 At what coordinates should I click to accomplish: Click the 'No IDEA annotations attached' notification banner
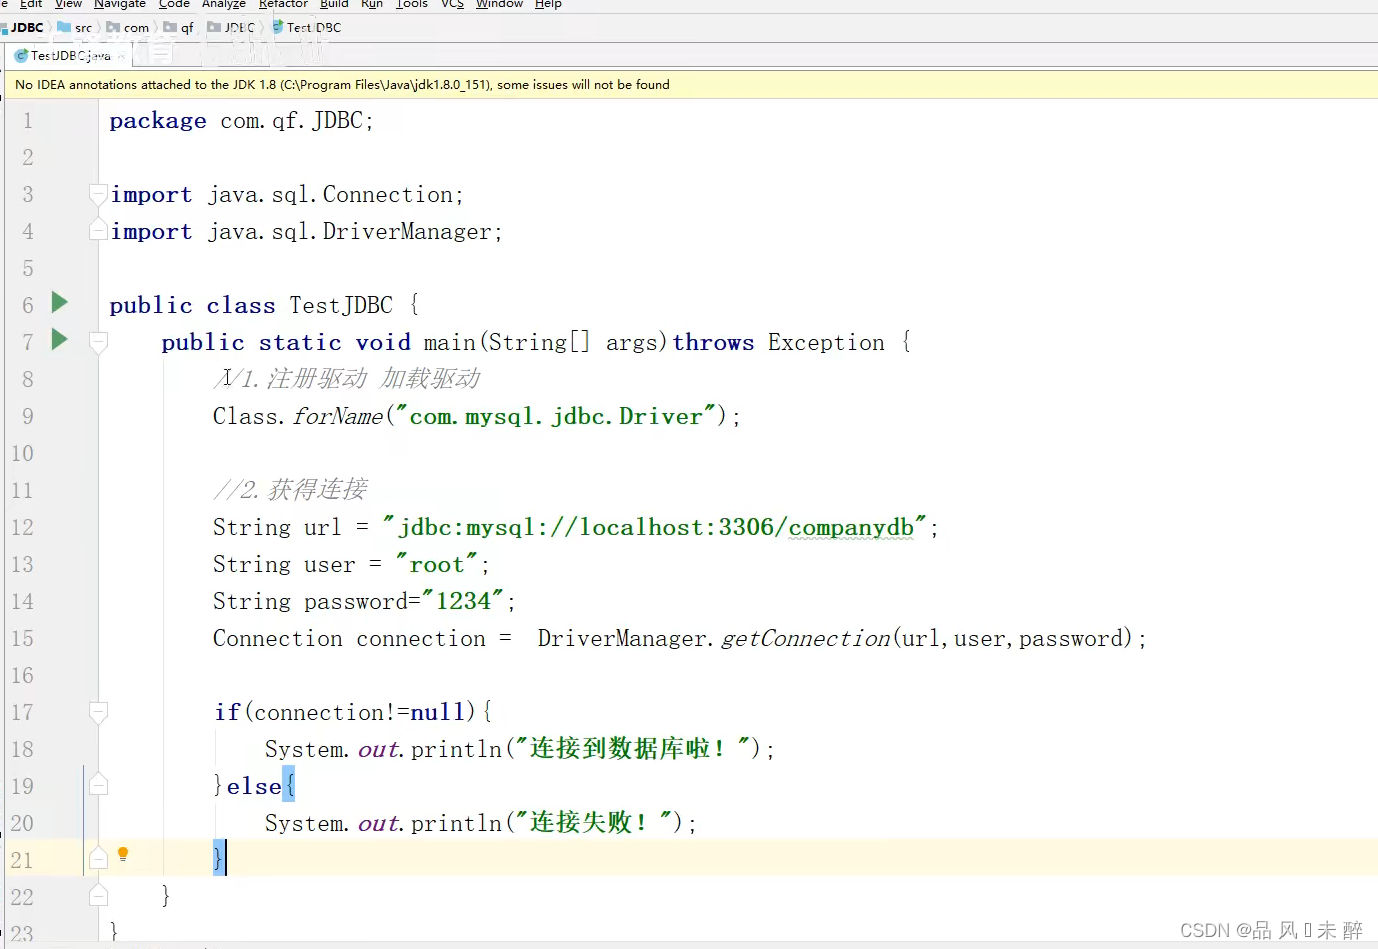coord(689,85)
